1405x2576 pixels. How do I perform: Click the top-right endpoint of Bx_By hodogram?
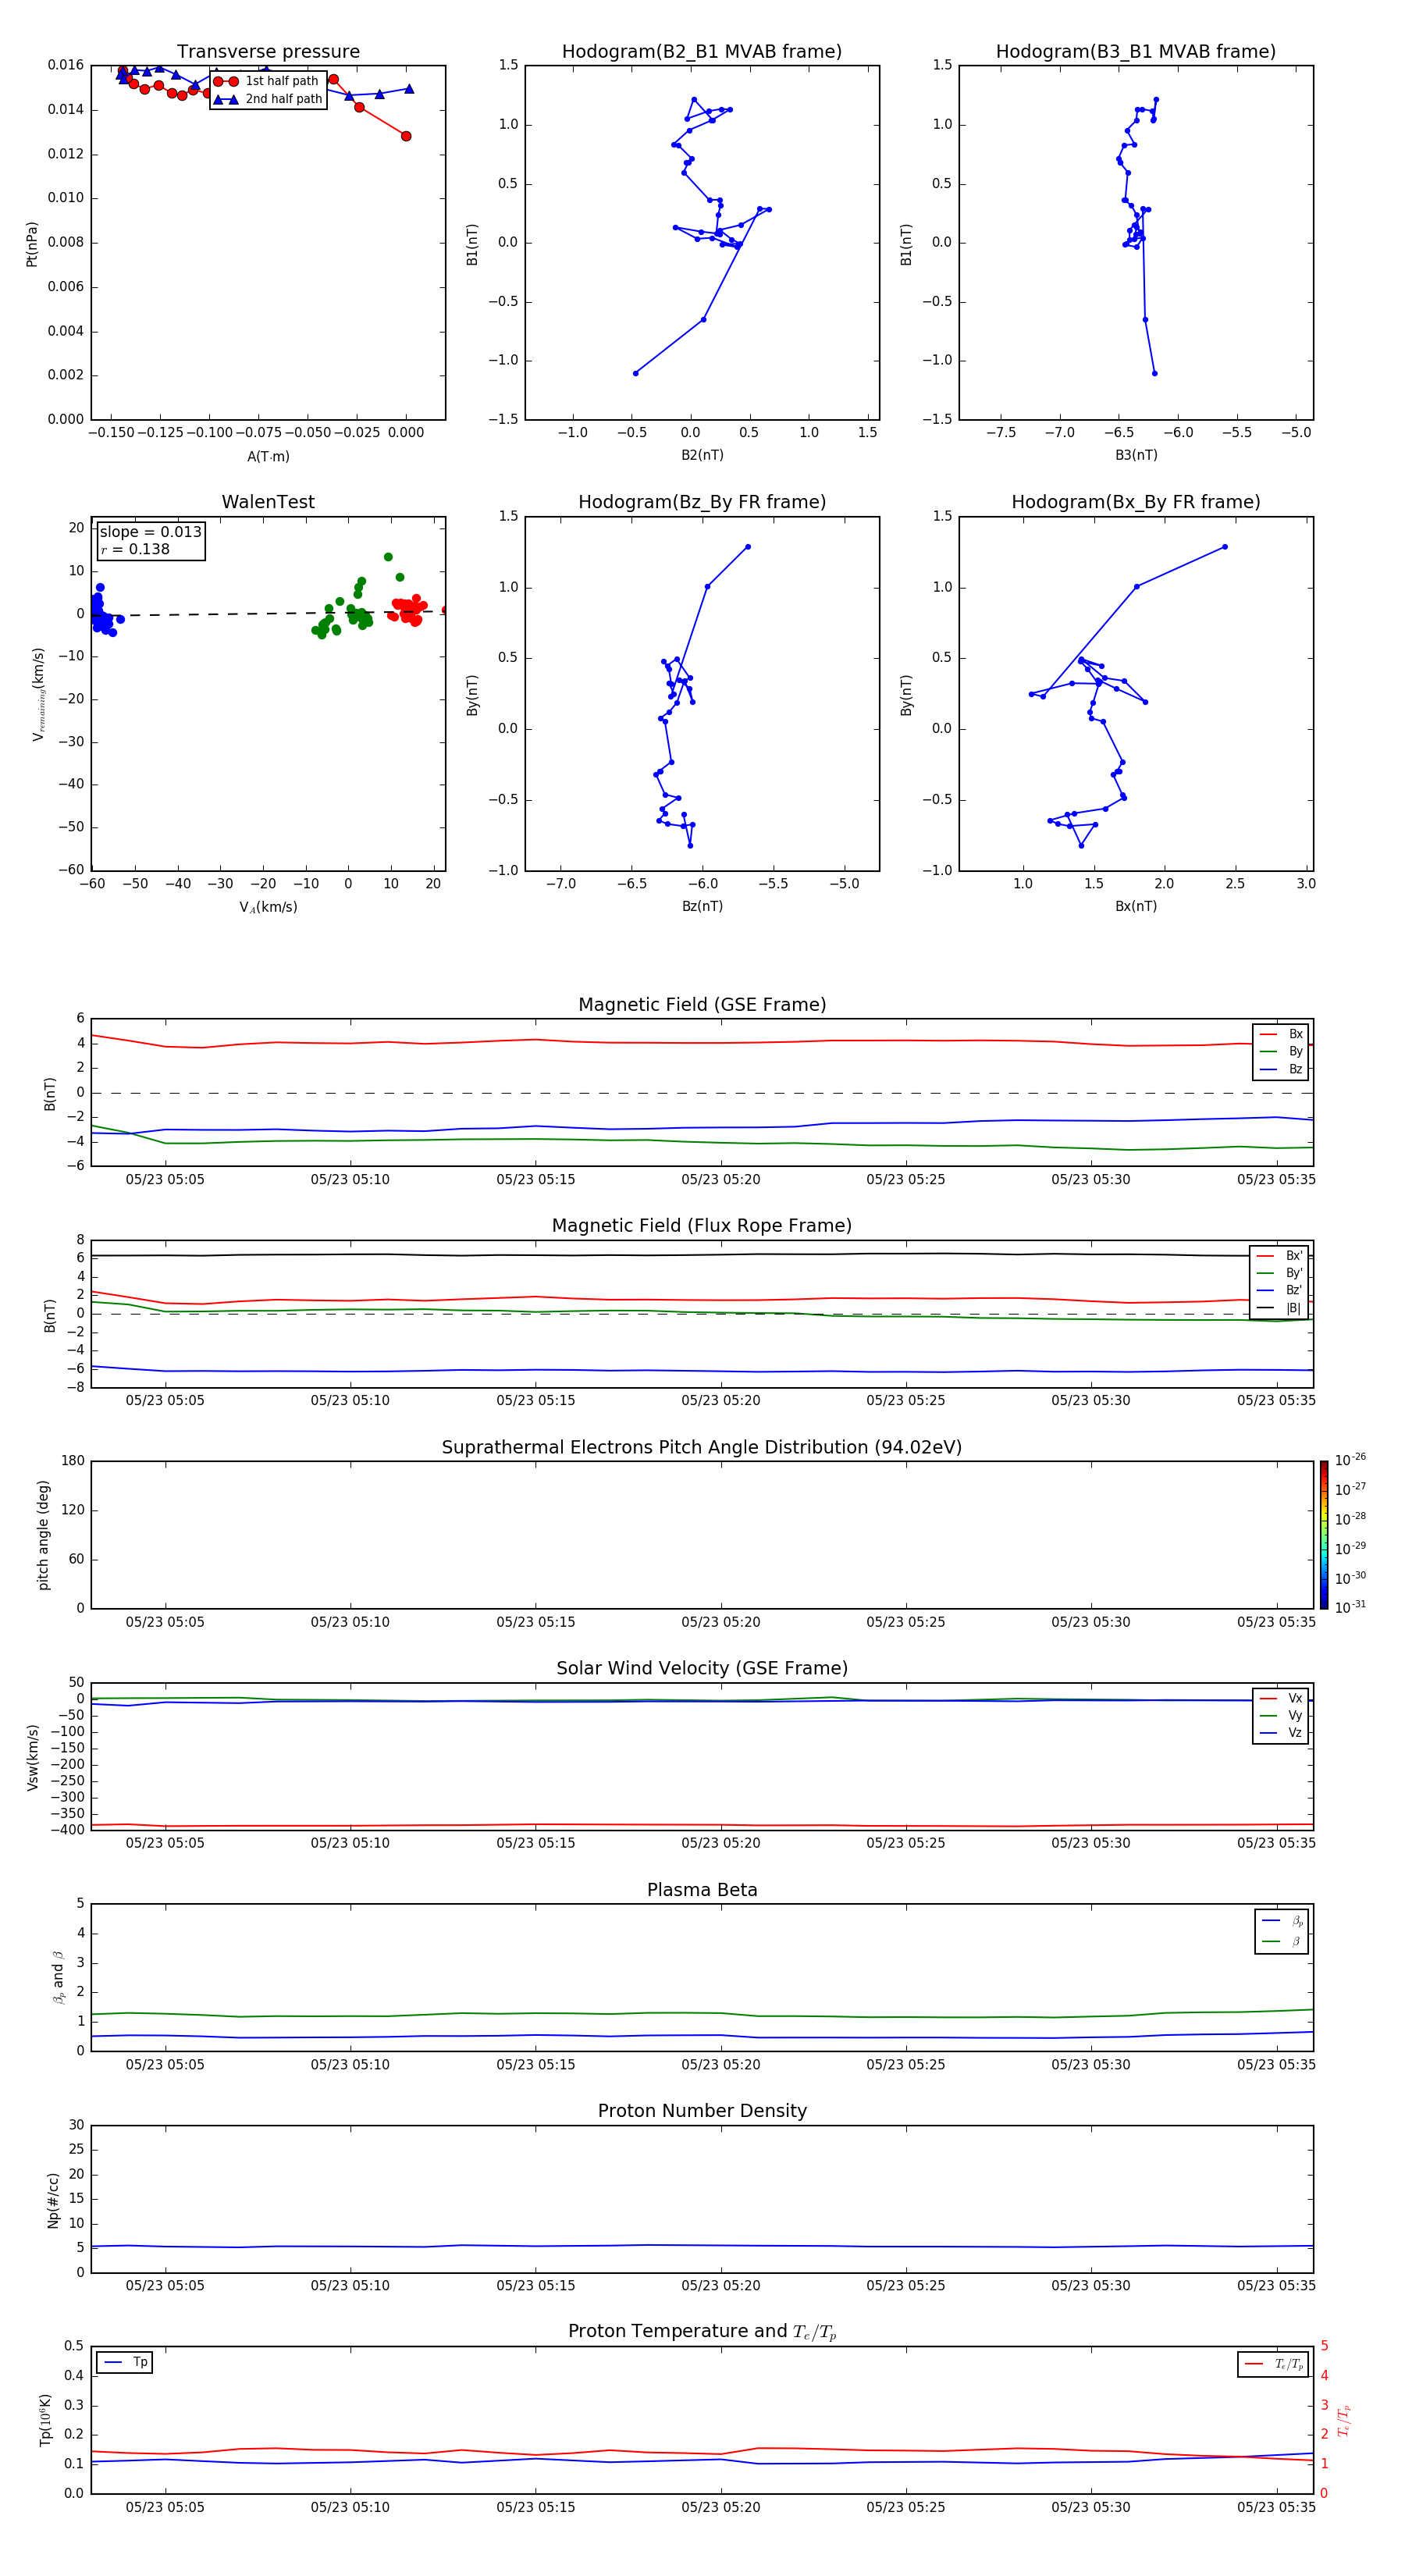[x=1225, y=547]
